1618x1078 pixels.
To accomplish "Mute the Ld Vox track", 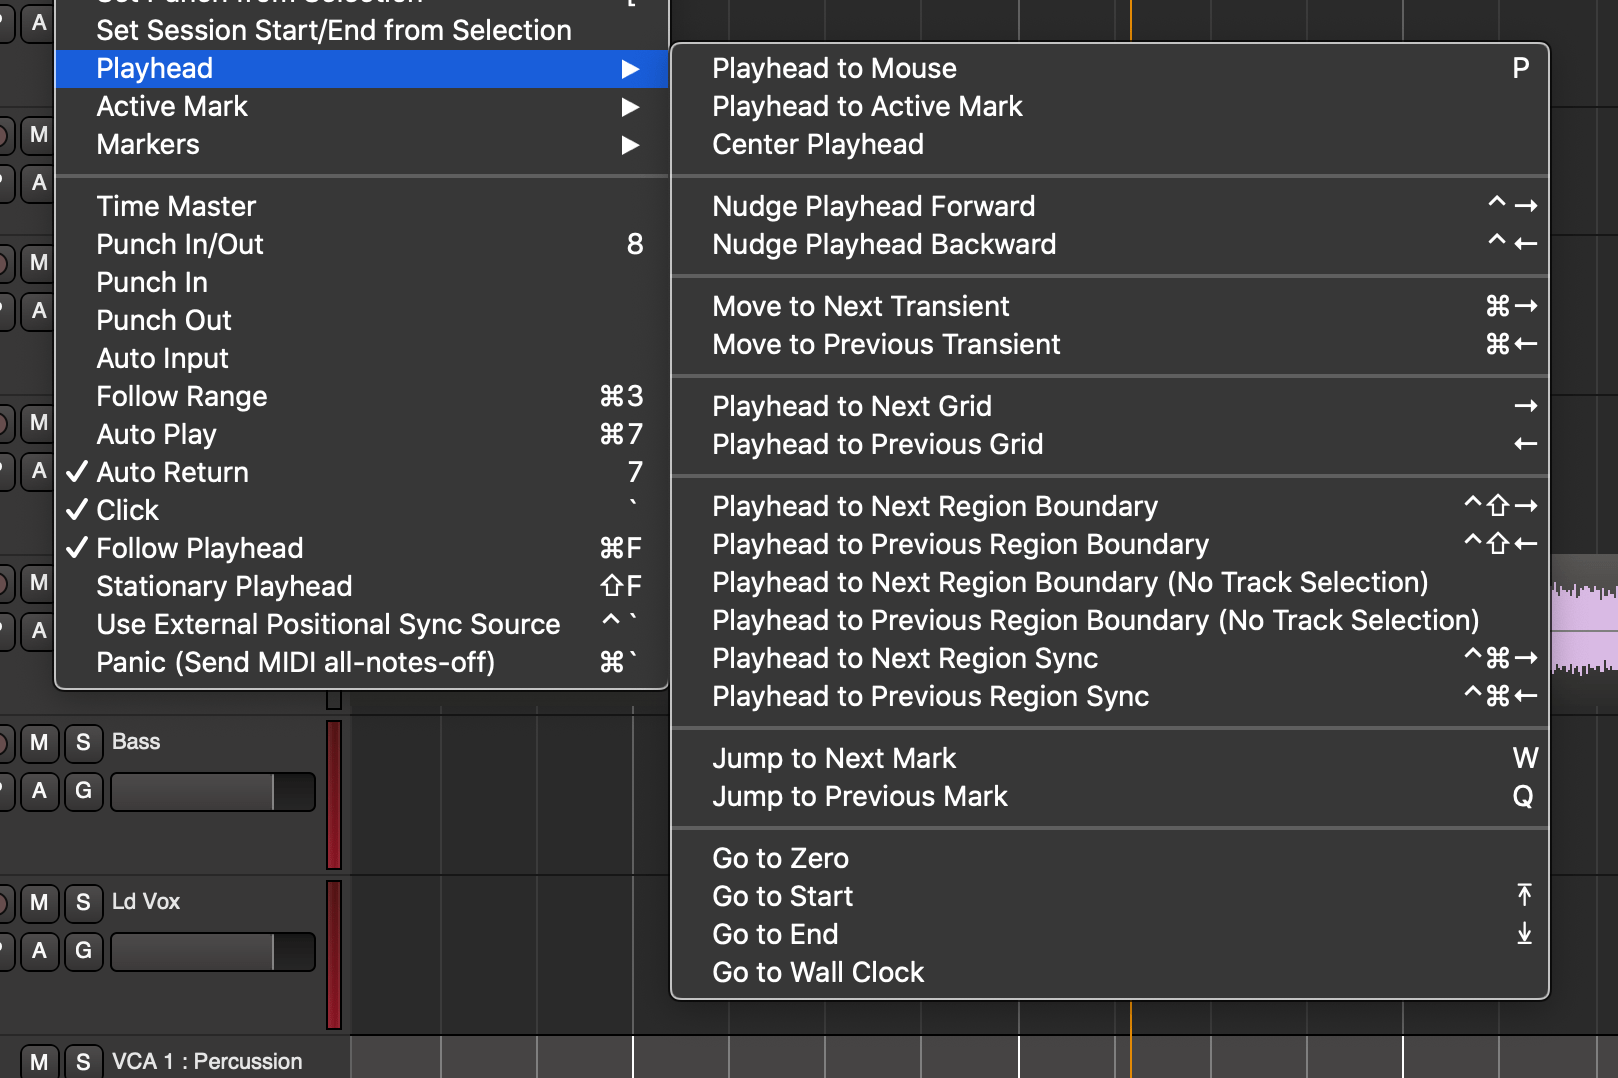I will pos(39,902).
